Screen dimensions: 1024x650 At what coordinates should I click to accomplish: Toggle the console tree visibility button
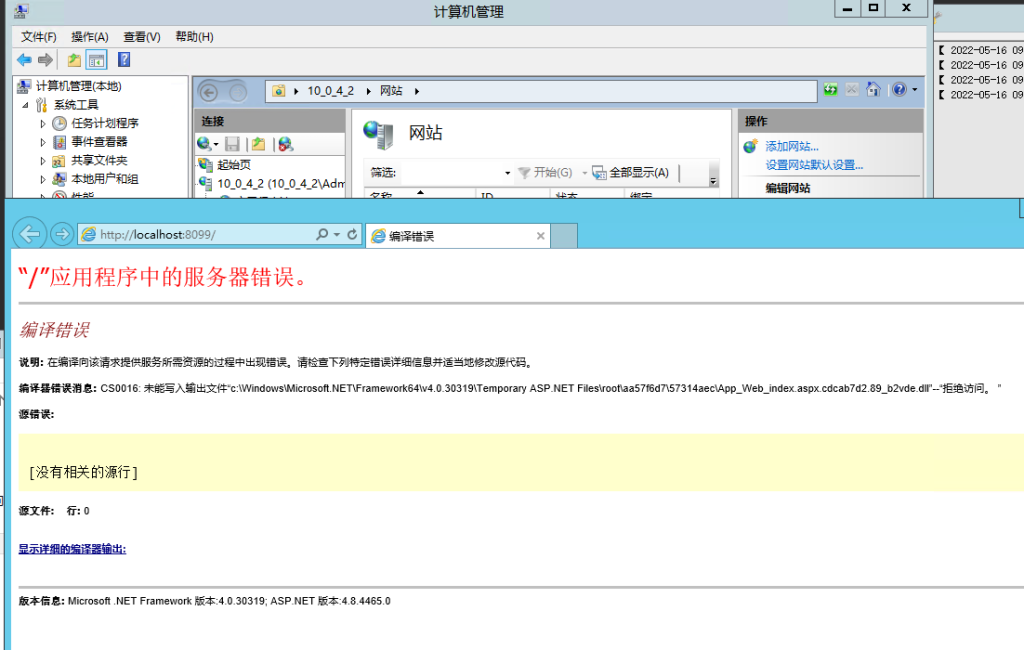point(97,59)
